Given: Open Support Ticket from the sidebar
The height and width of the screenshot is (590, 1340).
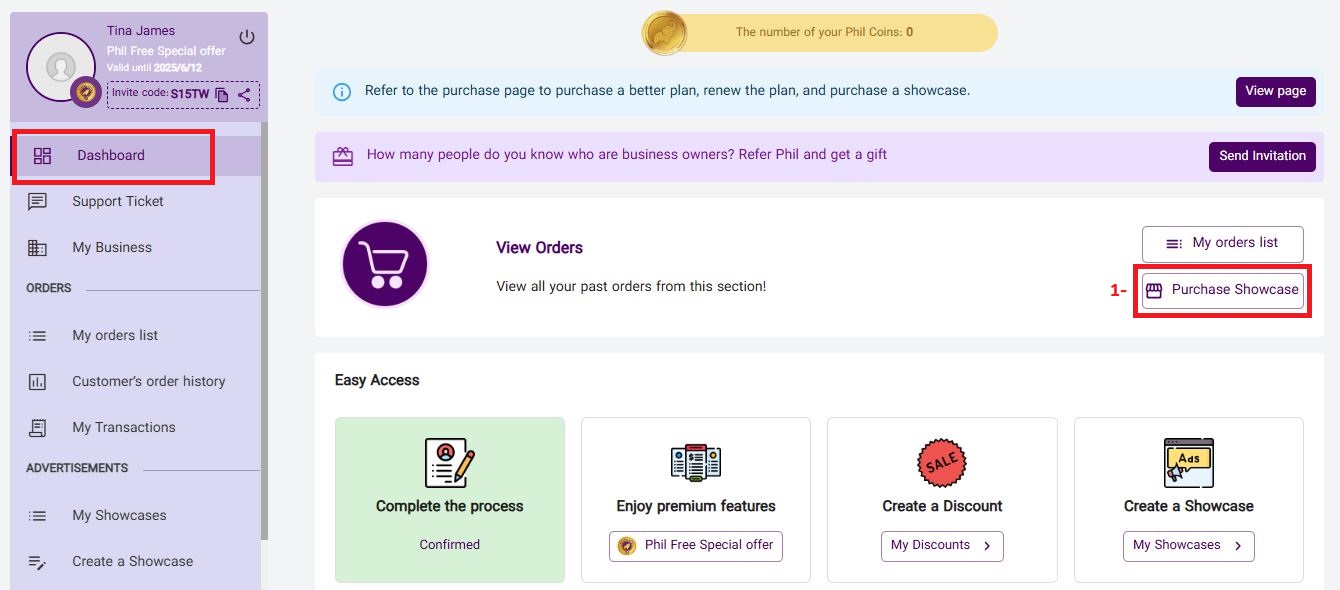Looking at the screenshot, I should pyautogui.click(x=117, y=202).
